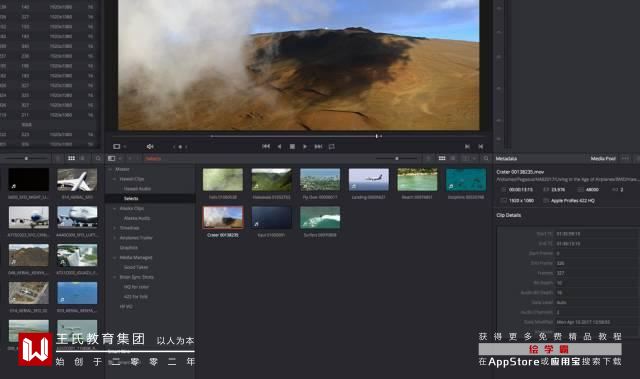Mute the viewer audio speaker icon
The width and height of the screenshot is (640, 379).
[150, 146]
